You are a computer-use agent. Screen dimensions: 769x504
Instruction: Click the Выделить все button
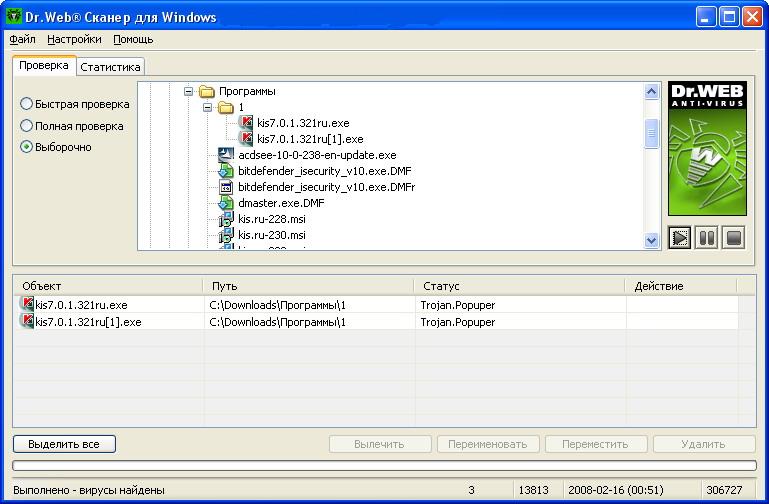point(64,444)
